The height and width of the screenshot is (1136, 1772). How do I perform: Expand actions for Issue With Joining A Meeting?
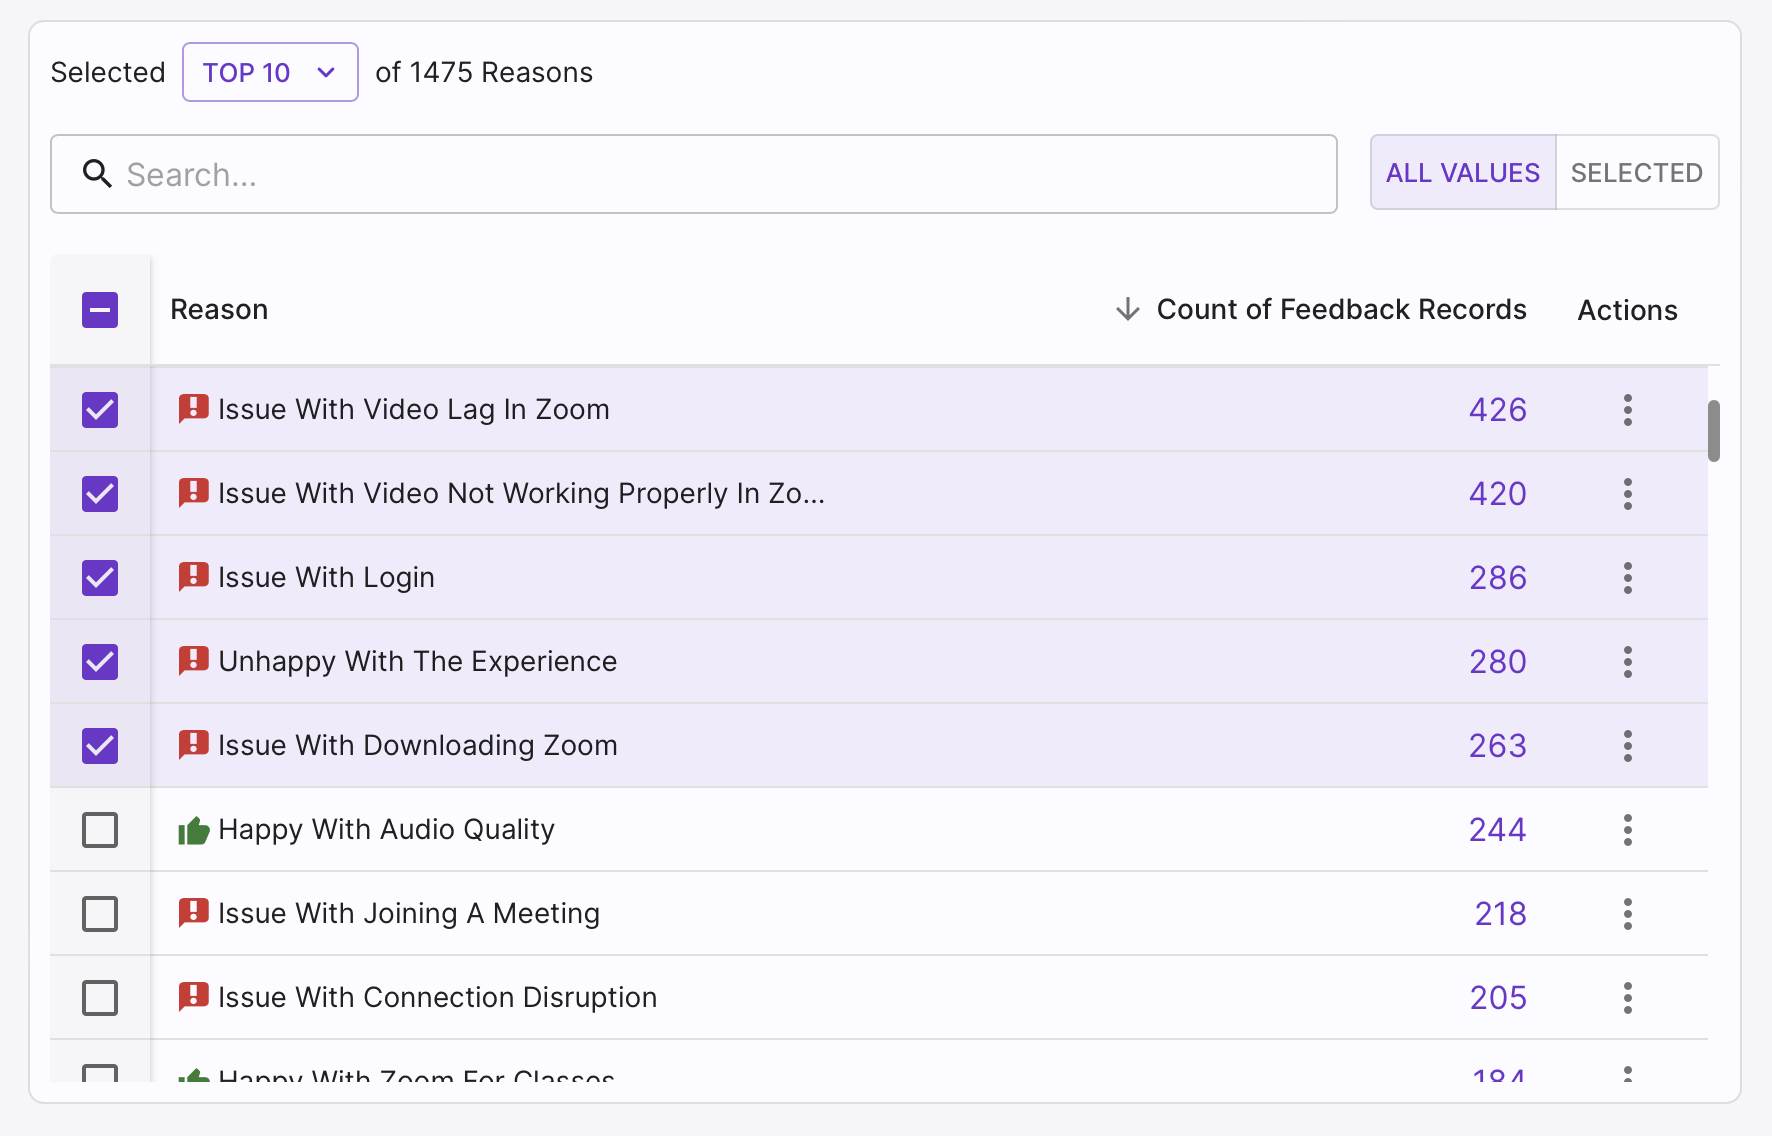[1627, 914]
